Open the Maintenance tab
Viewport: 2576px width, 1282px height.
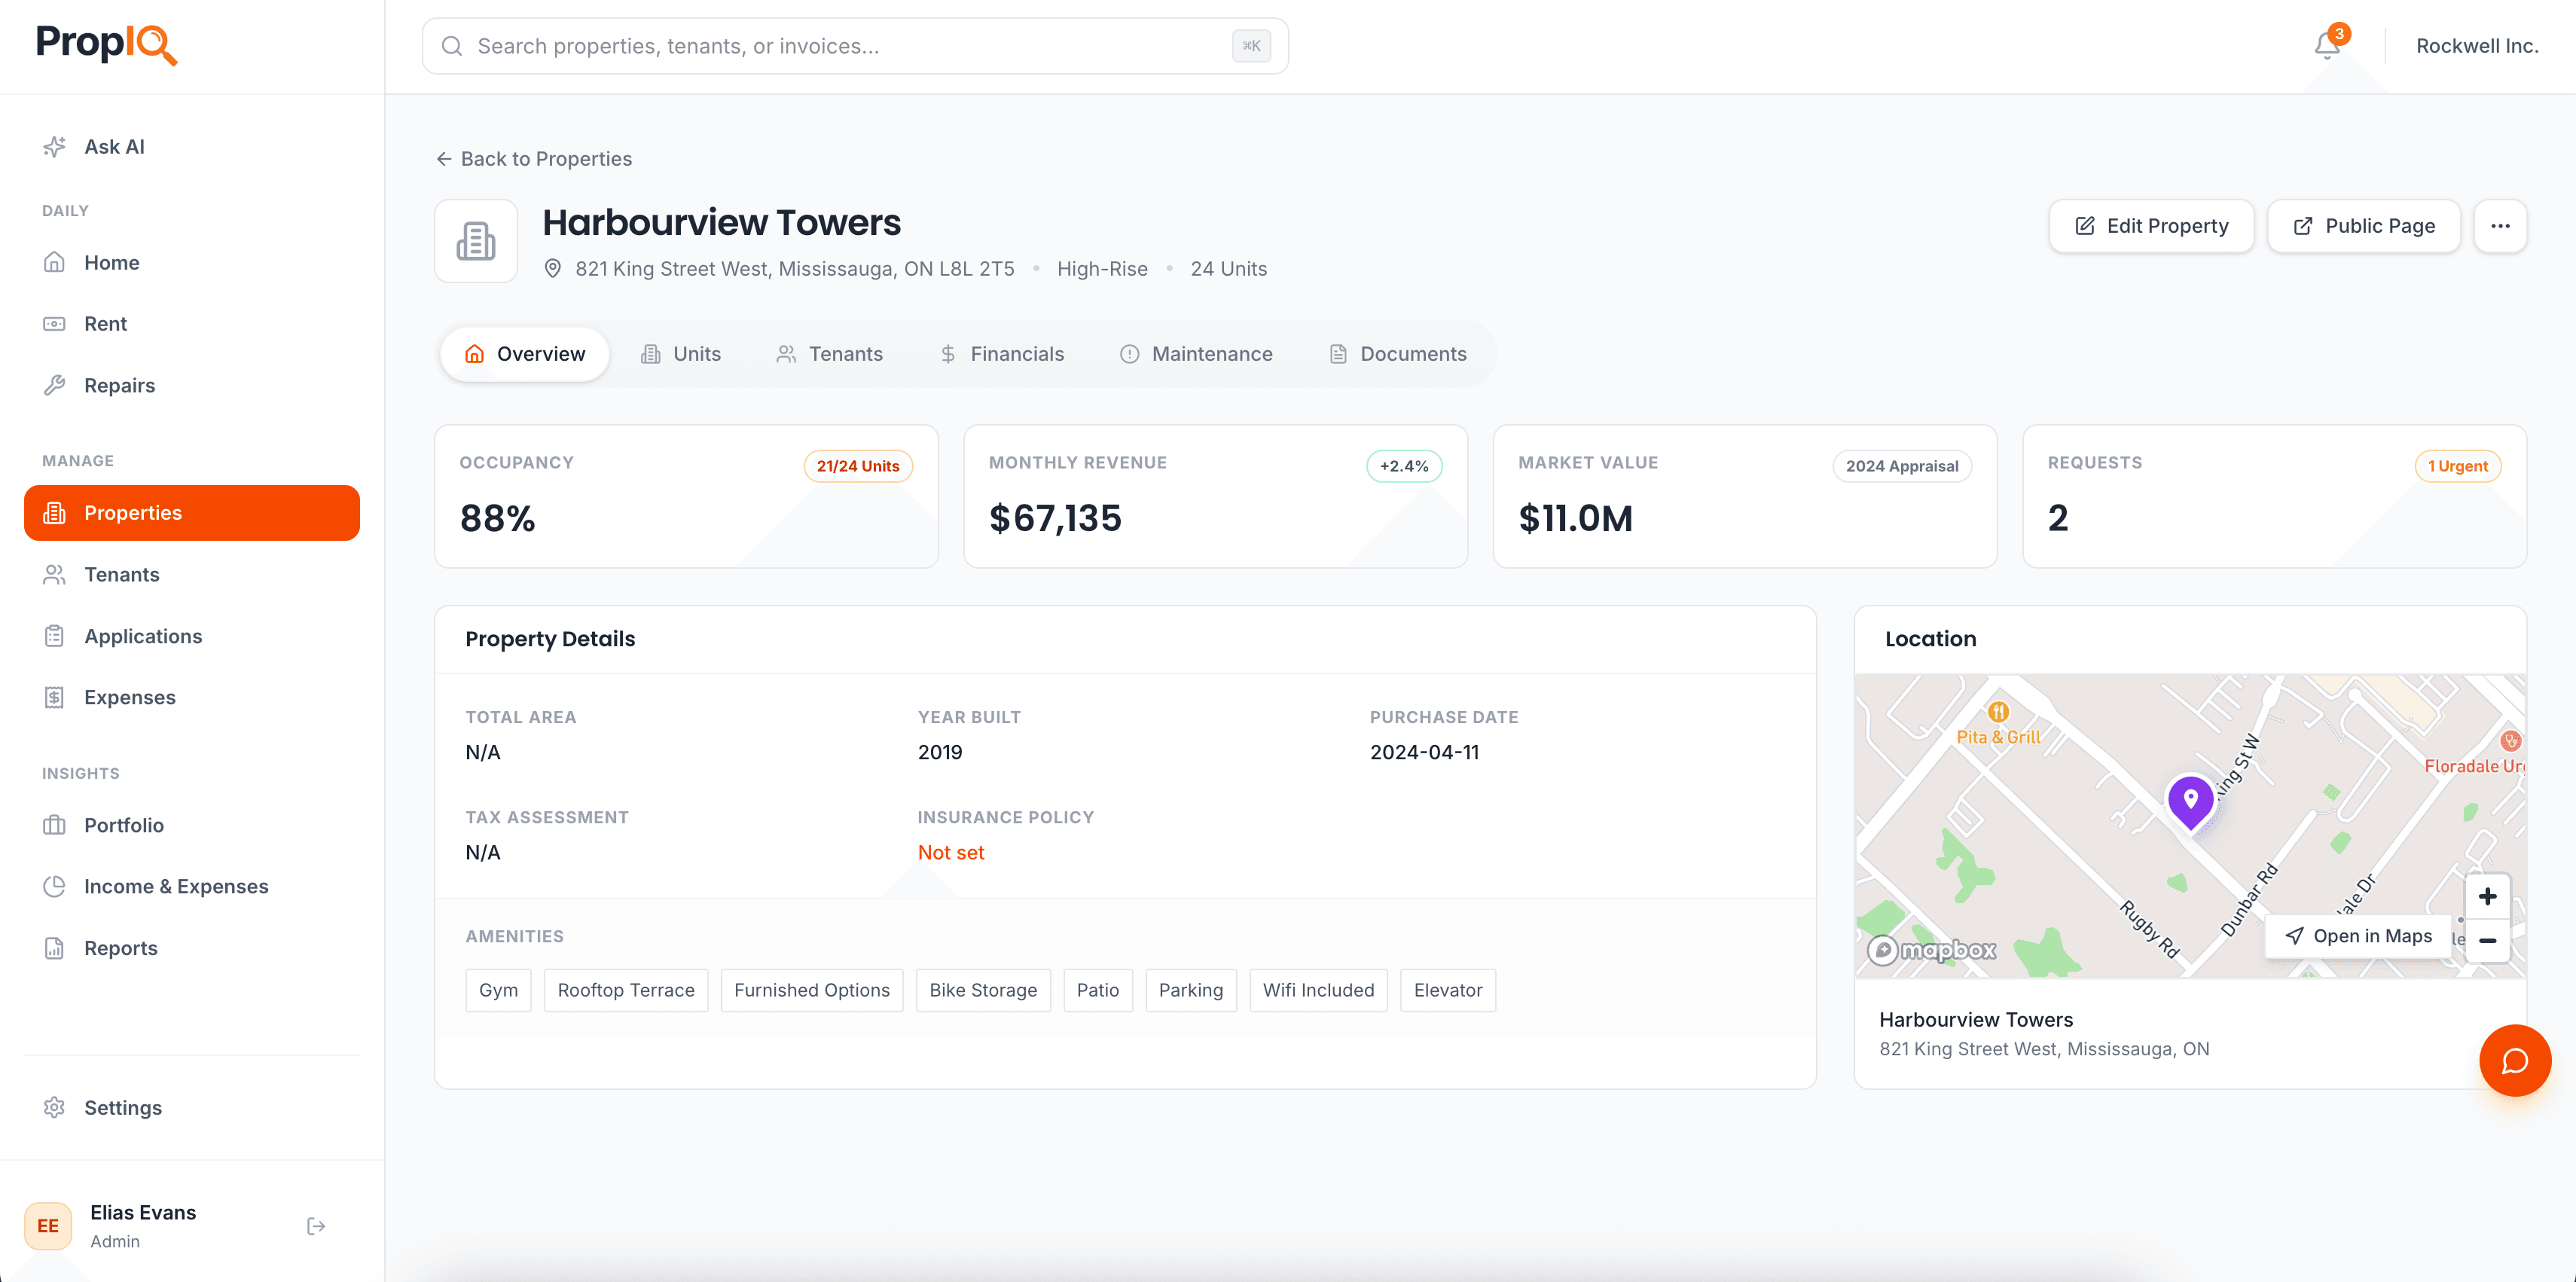click(x=1196, y=354)
